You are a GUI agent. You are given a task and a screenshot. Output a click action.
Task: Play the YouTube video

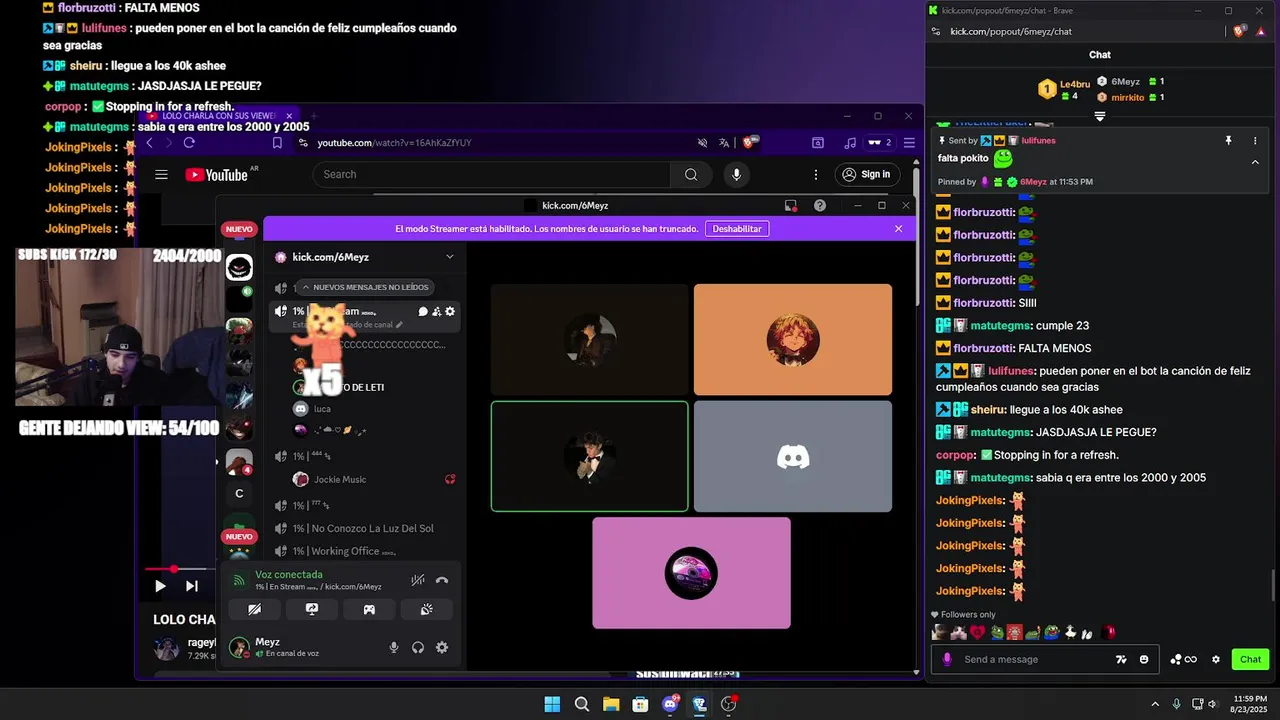coord(160,586)
